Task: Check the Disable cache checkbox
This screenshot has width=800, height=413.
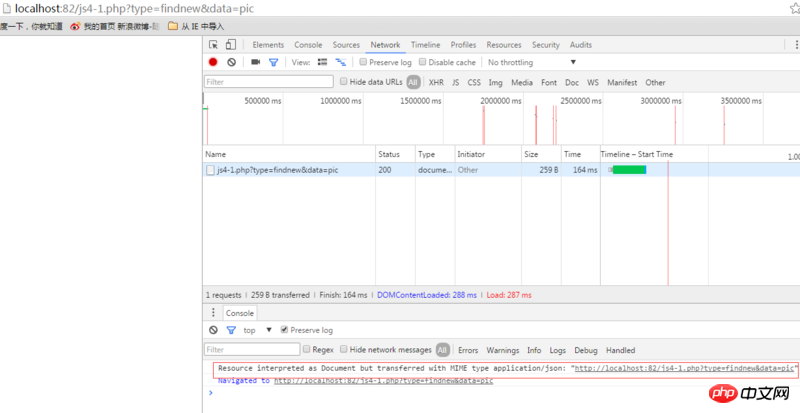Action: (x=422, y=62)
